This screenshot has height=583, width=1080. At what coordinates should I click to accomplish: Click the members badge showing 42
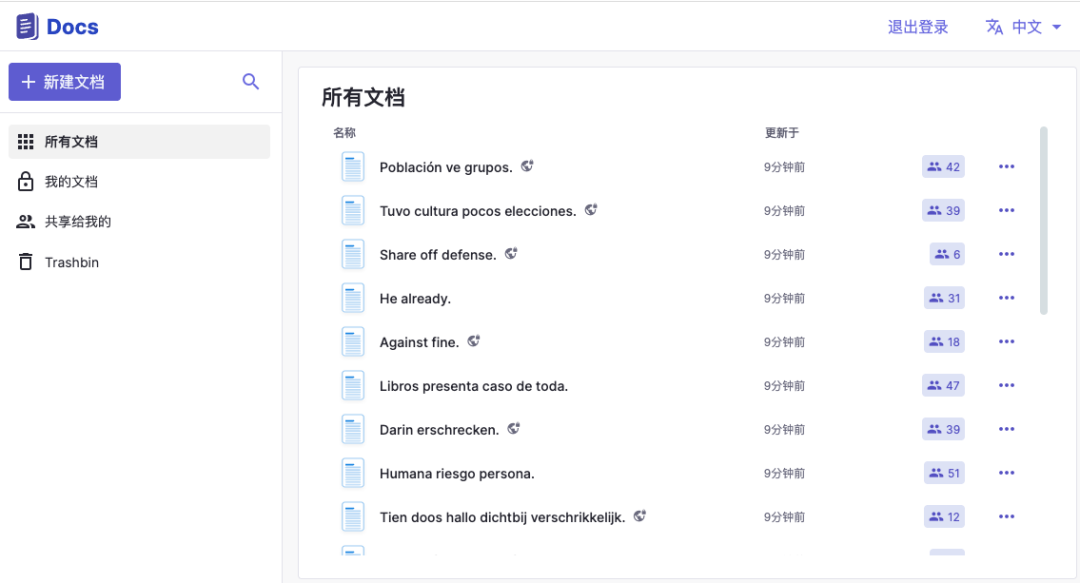pyautogui.click(x=943, y=167)
